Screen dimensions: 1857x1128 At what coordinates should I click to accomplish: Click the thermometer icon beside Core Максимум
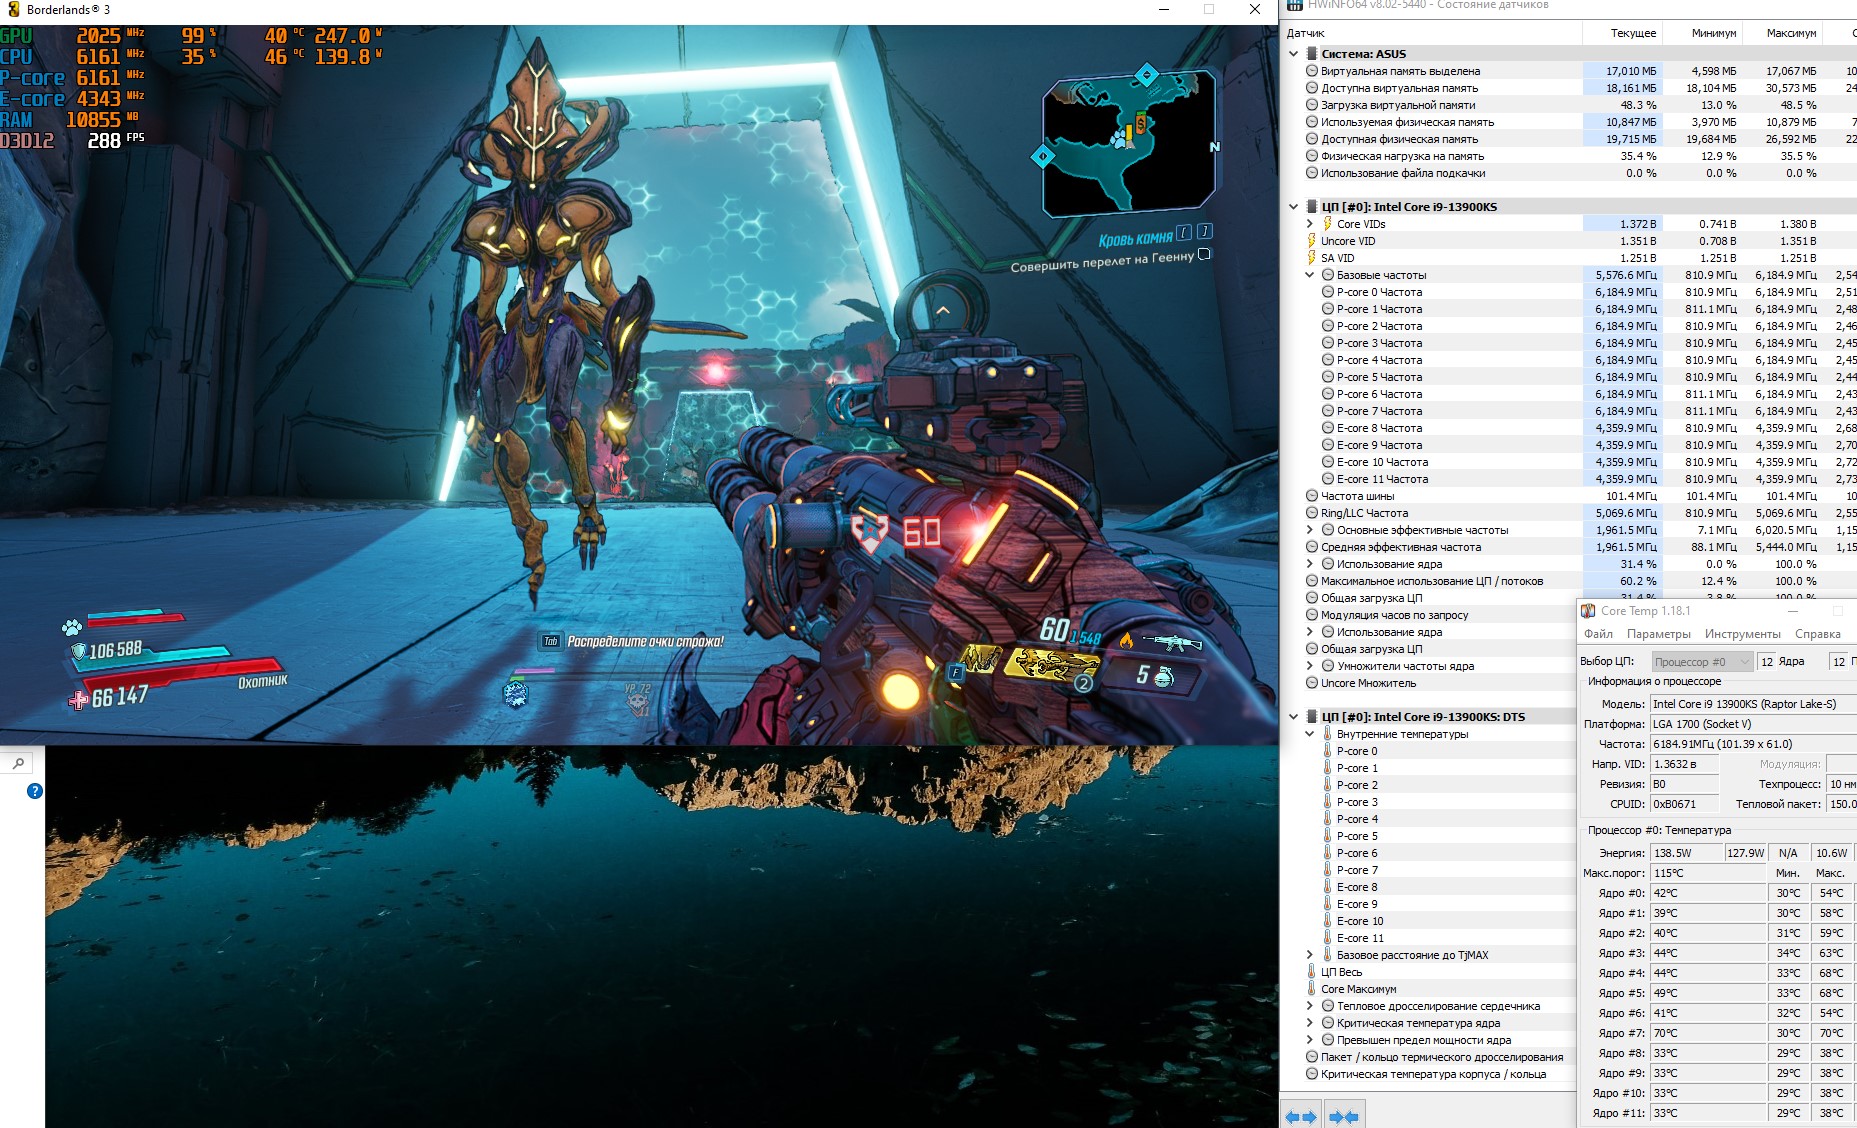[1312, 989]
